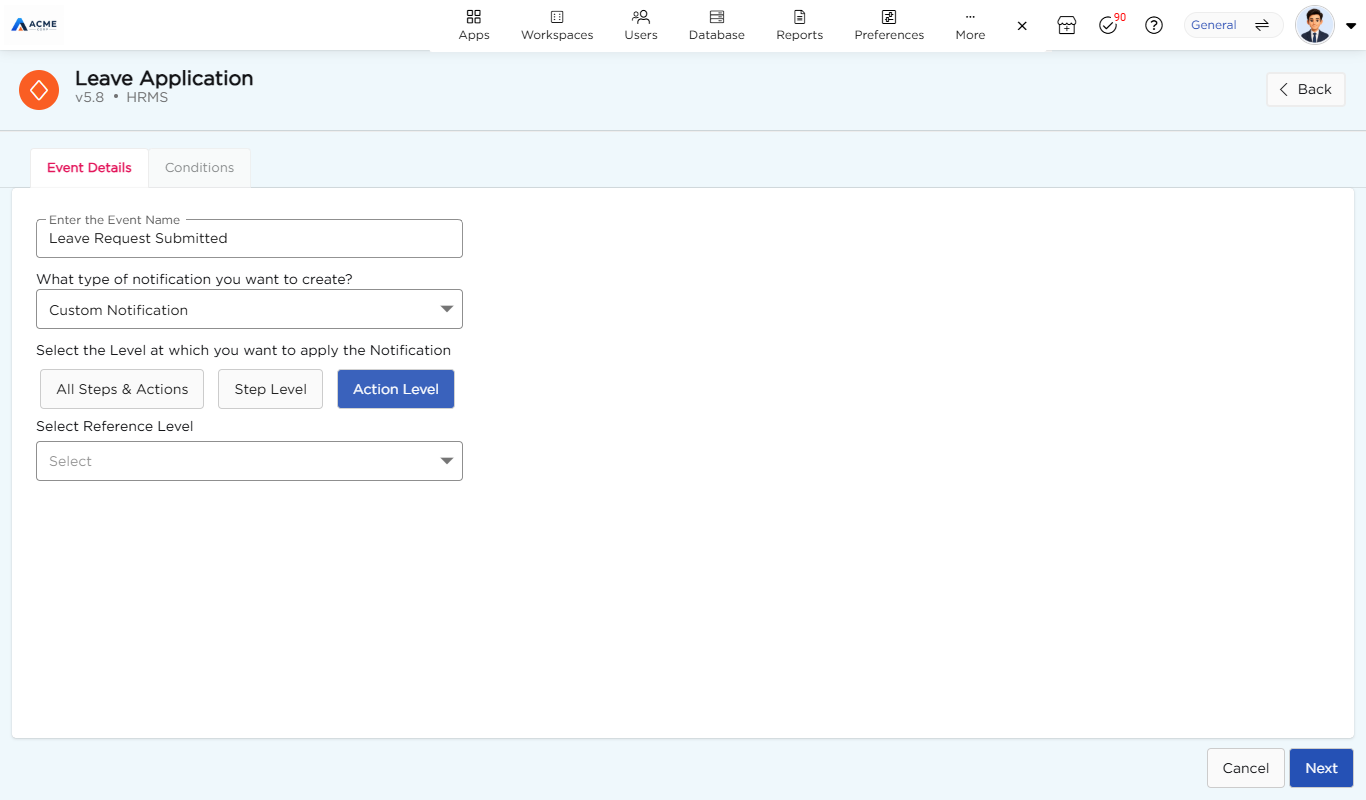Viewport: 1366px width, 800px height.
Task: Expand the Select Reference Level dropdown
Action: click(249, 461)
